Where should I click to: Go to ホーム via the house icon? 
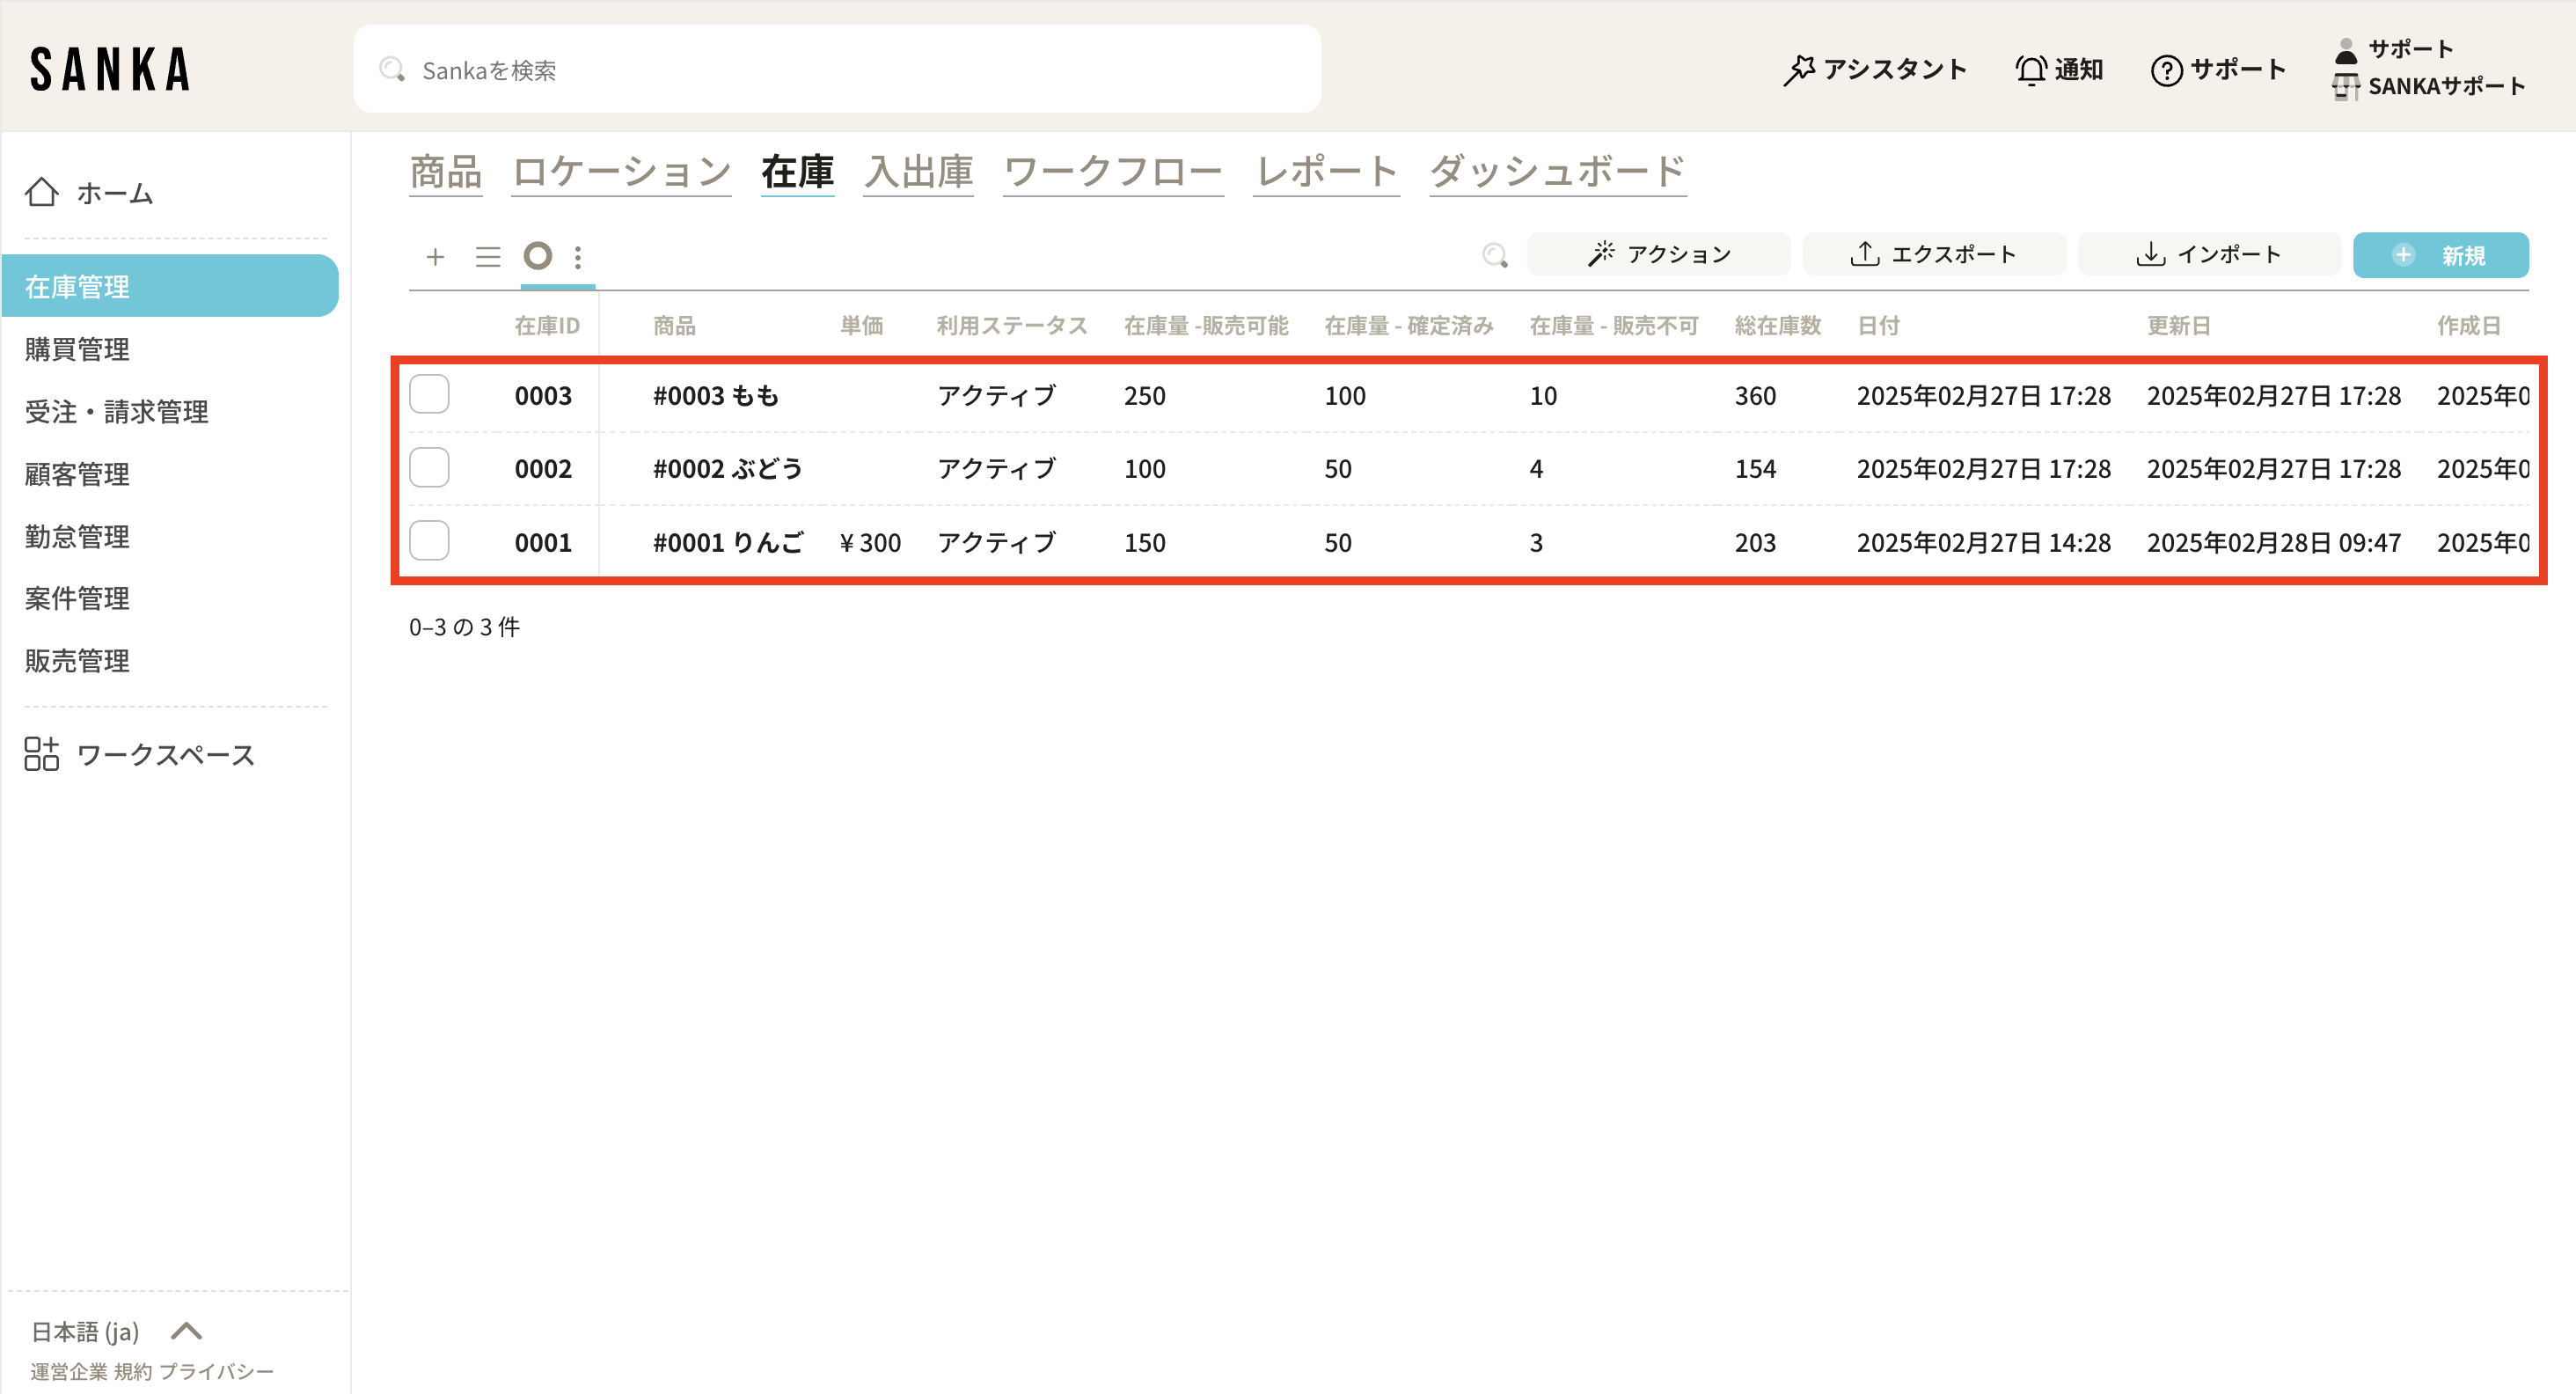(x=42, y=192)
